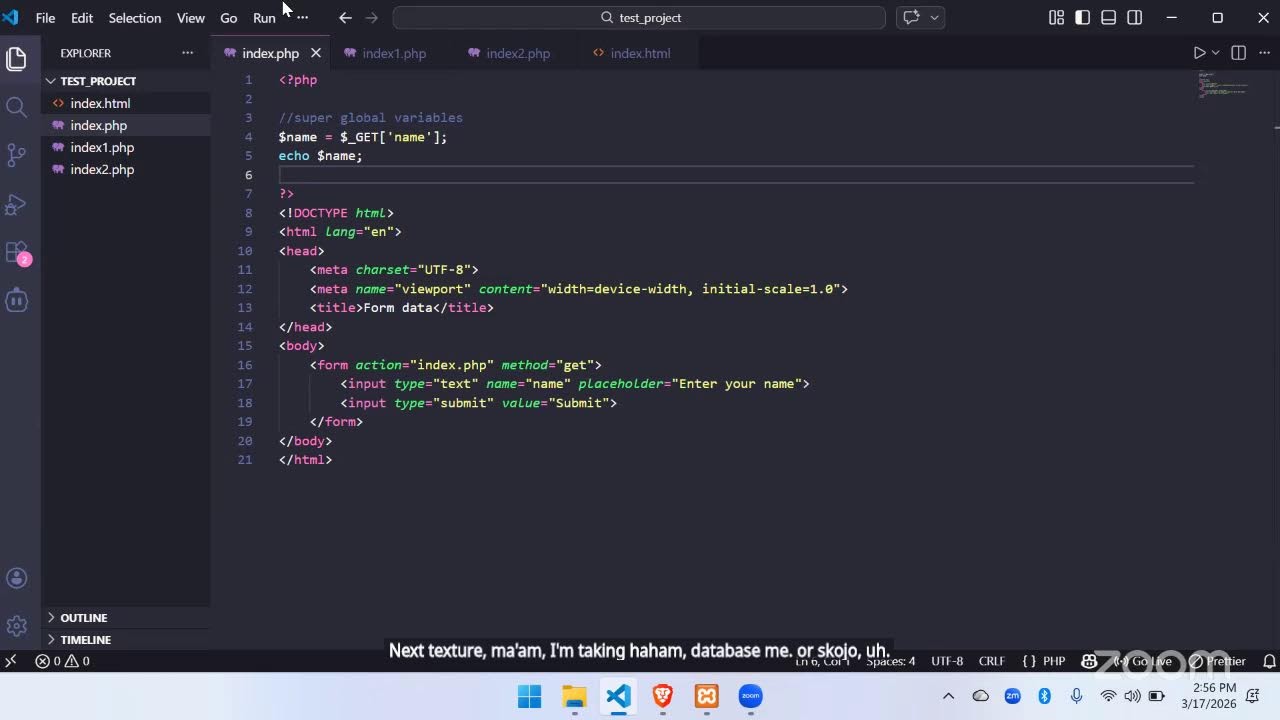Open the Copilot chat robot icon
The image size is (1280, 720).
tap(16, 299)
